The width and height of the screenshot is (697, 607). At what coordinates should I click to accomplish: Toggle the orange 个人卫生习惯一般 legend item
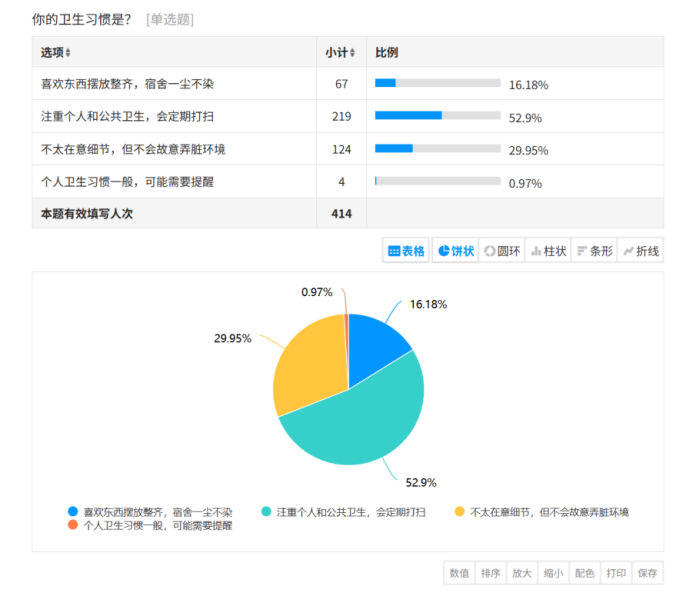pos(150,525)
